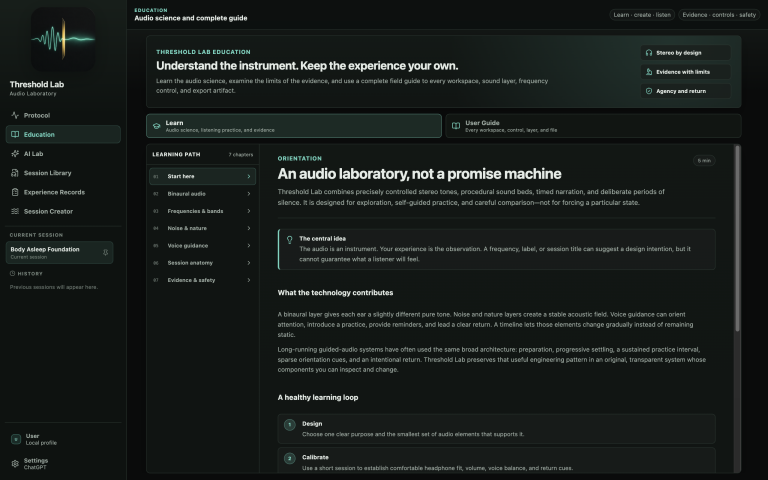Click the pin icon on Body Asleep Foundation

point(105,252)
